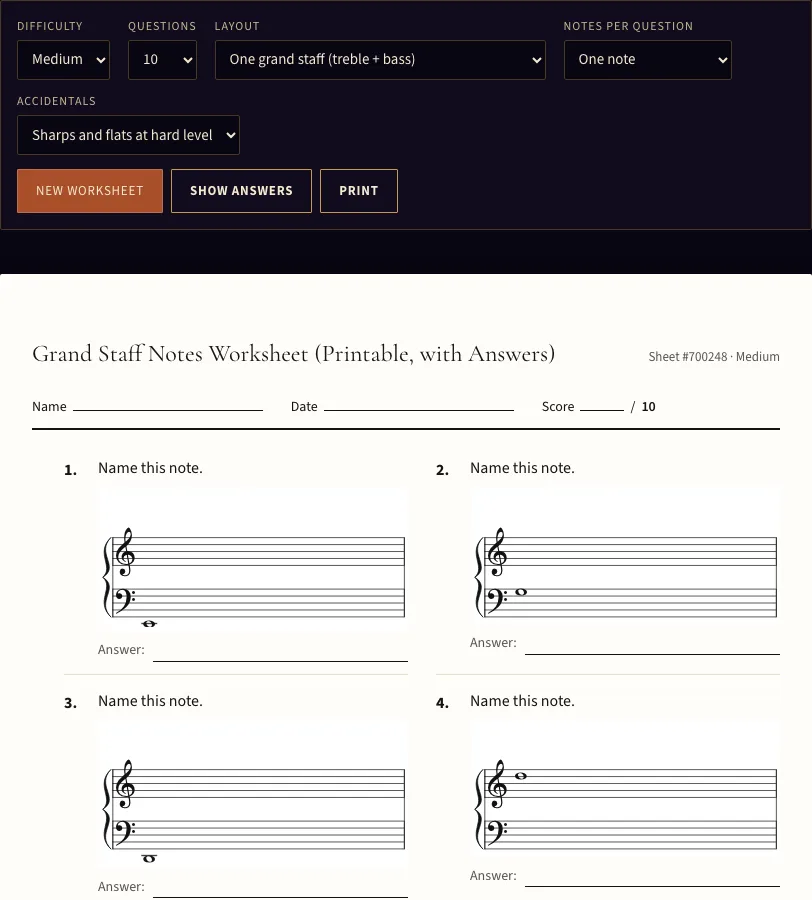Click the New Worksheet button
The width and height of the screenshot is (812, 900).
point(90,191)
